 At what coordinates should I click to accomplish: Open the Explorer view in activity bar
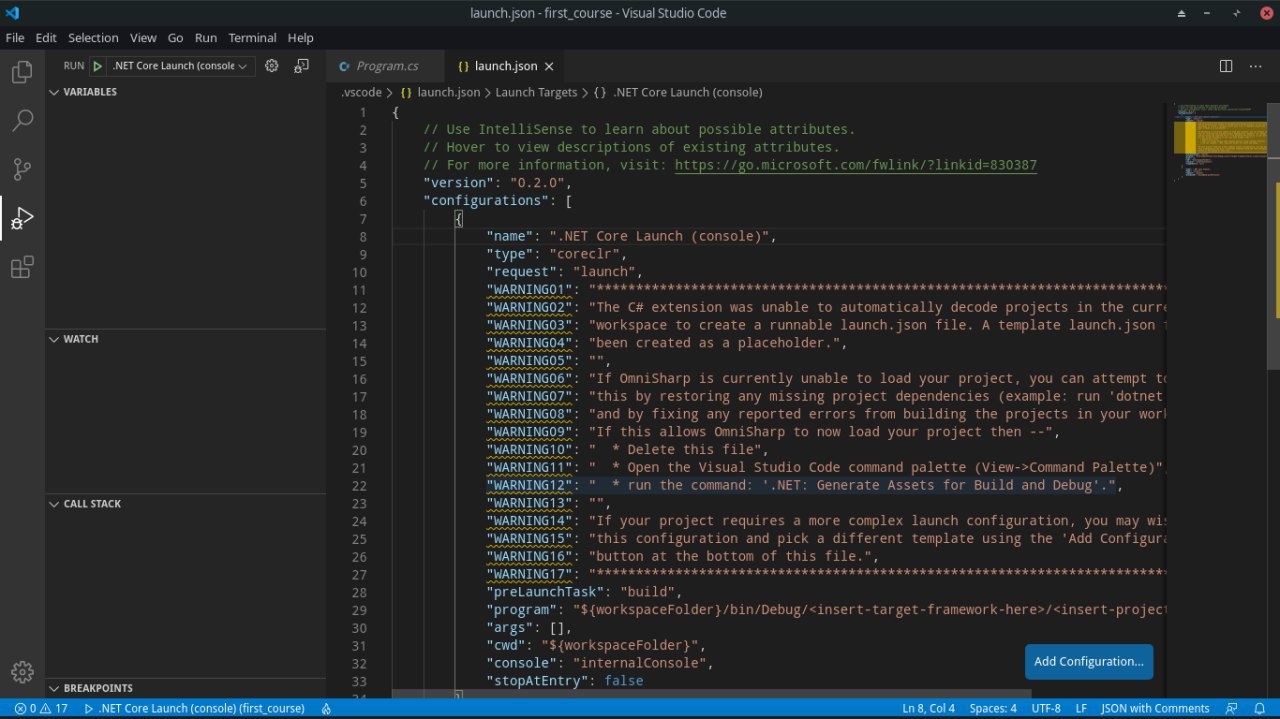click(x=22, y=72)
